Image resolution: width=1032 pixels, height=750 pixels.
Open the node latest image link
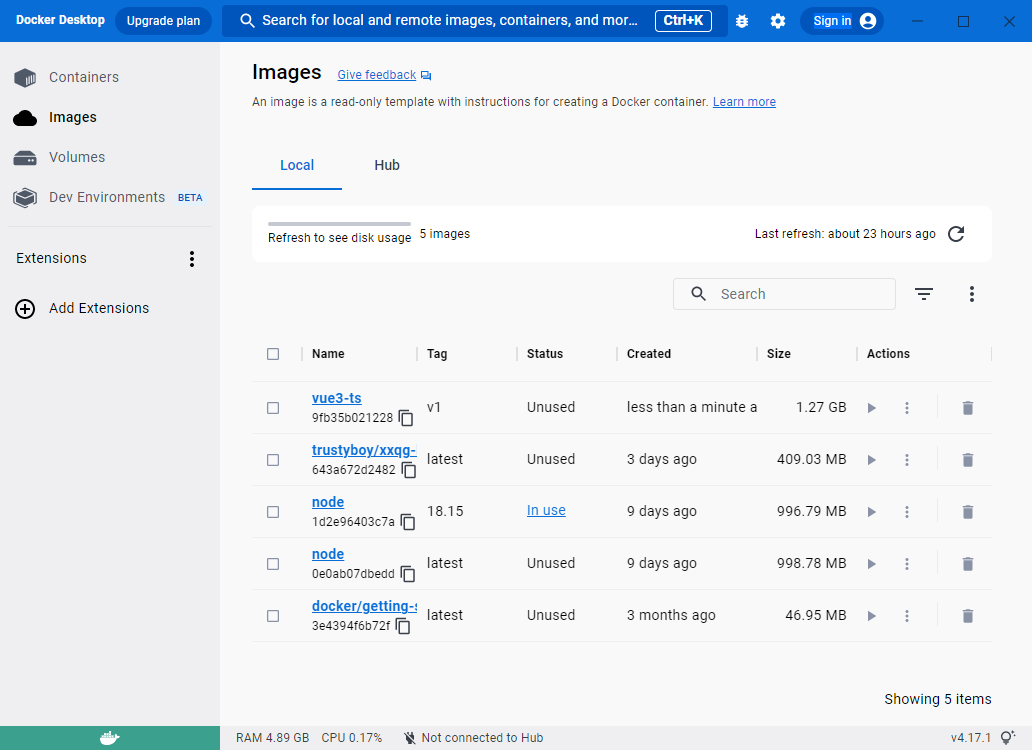[328, 554]
